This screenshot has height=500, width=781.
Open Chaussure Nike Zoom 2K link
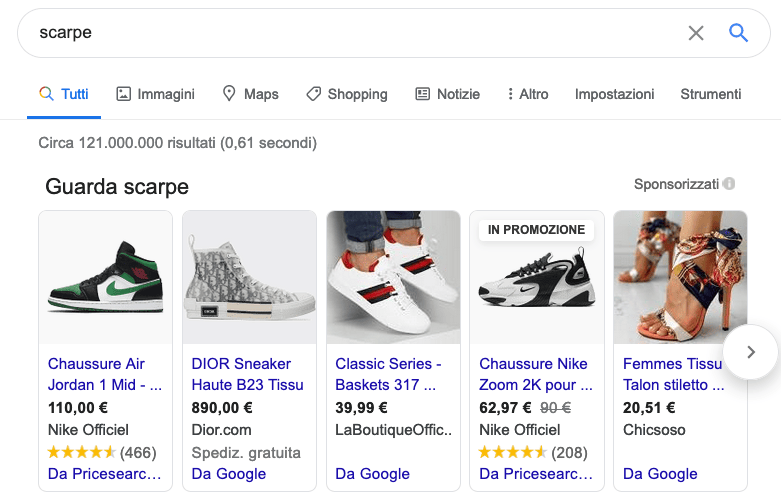[x=535, y=374]
